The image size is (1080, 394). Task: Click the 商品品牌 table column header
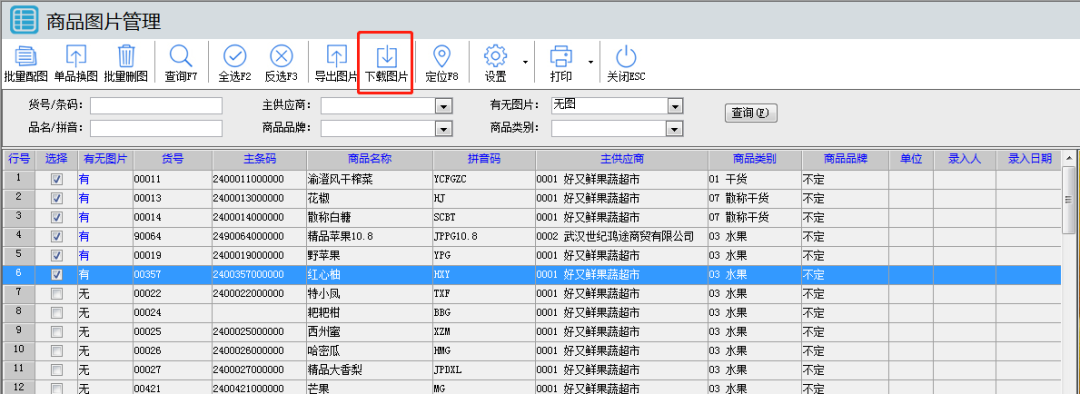point(845,159)
